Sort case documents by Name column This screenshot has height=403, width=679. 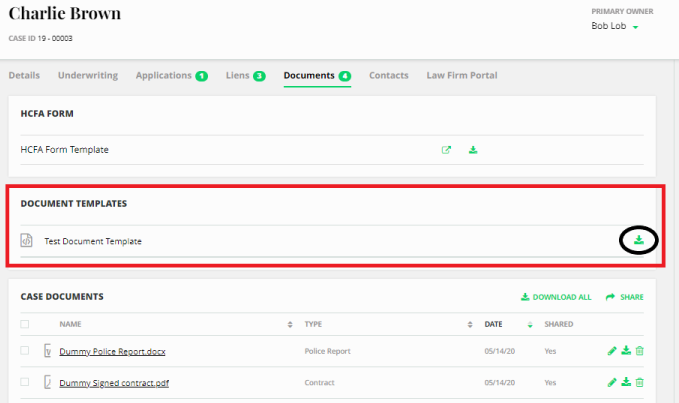point(290,324)
